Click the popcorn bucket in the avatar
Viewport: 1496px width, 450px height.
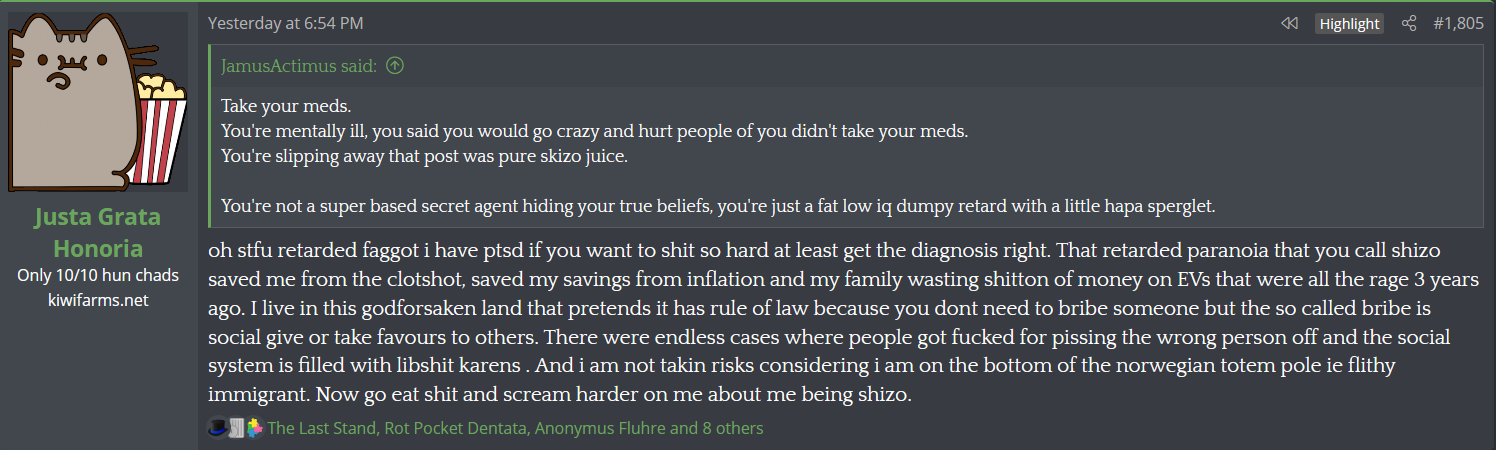click(160, 125)
